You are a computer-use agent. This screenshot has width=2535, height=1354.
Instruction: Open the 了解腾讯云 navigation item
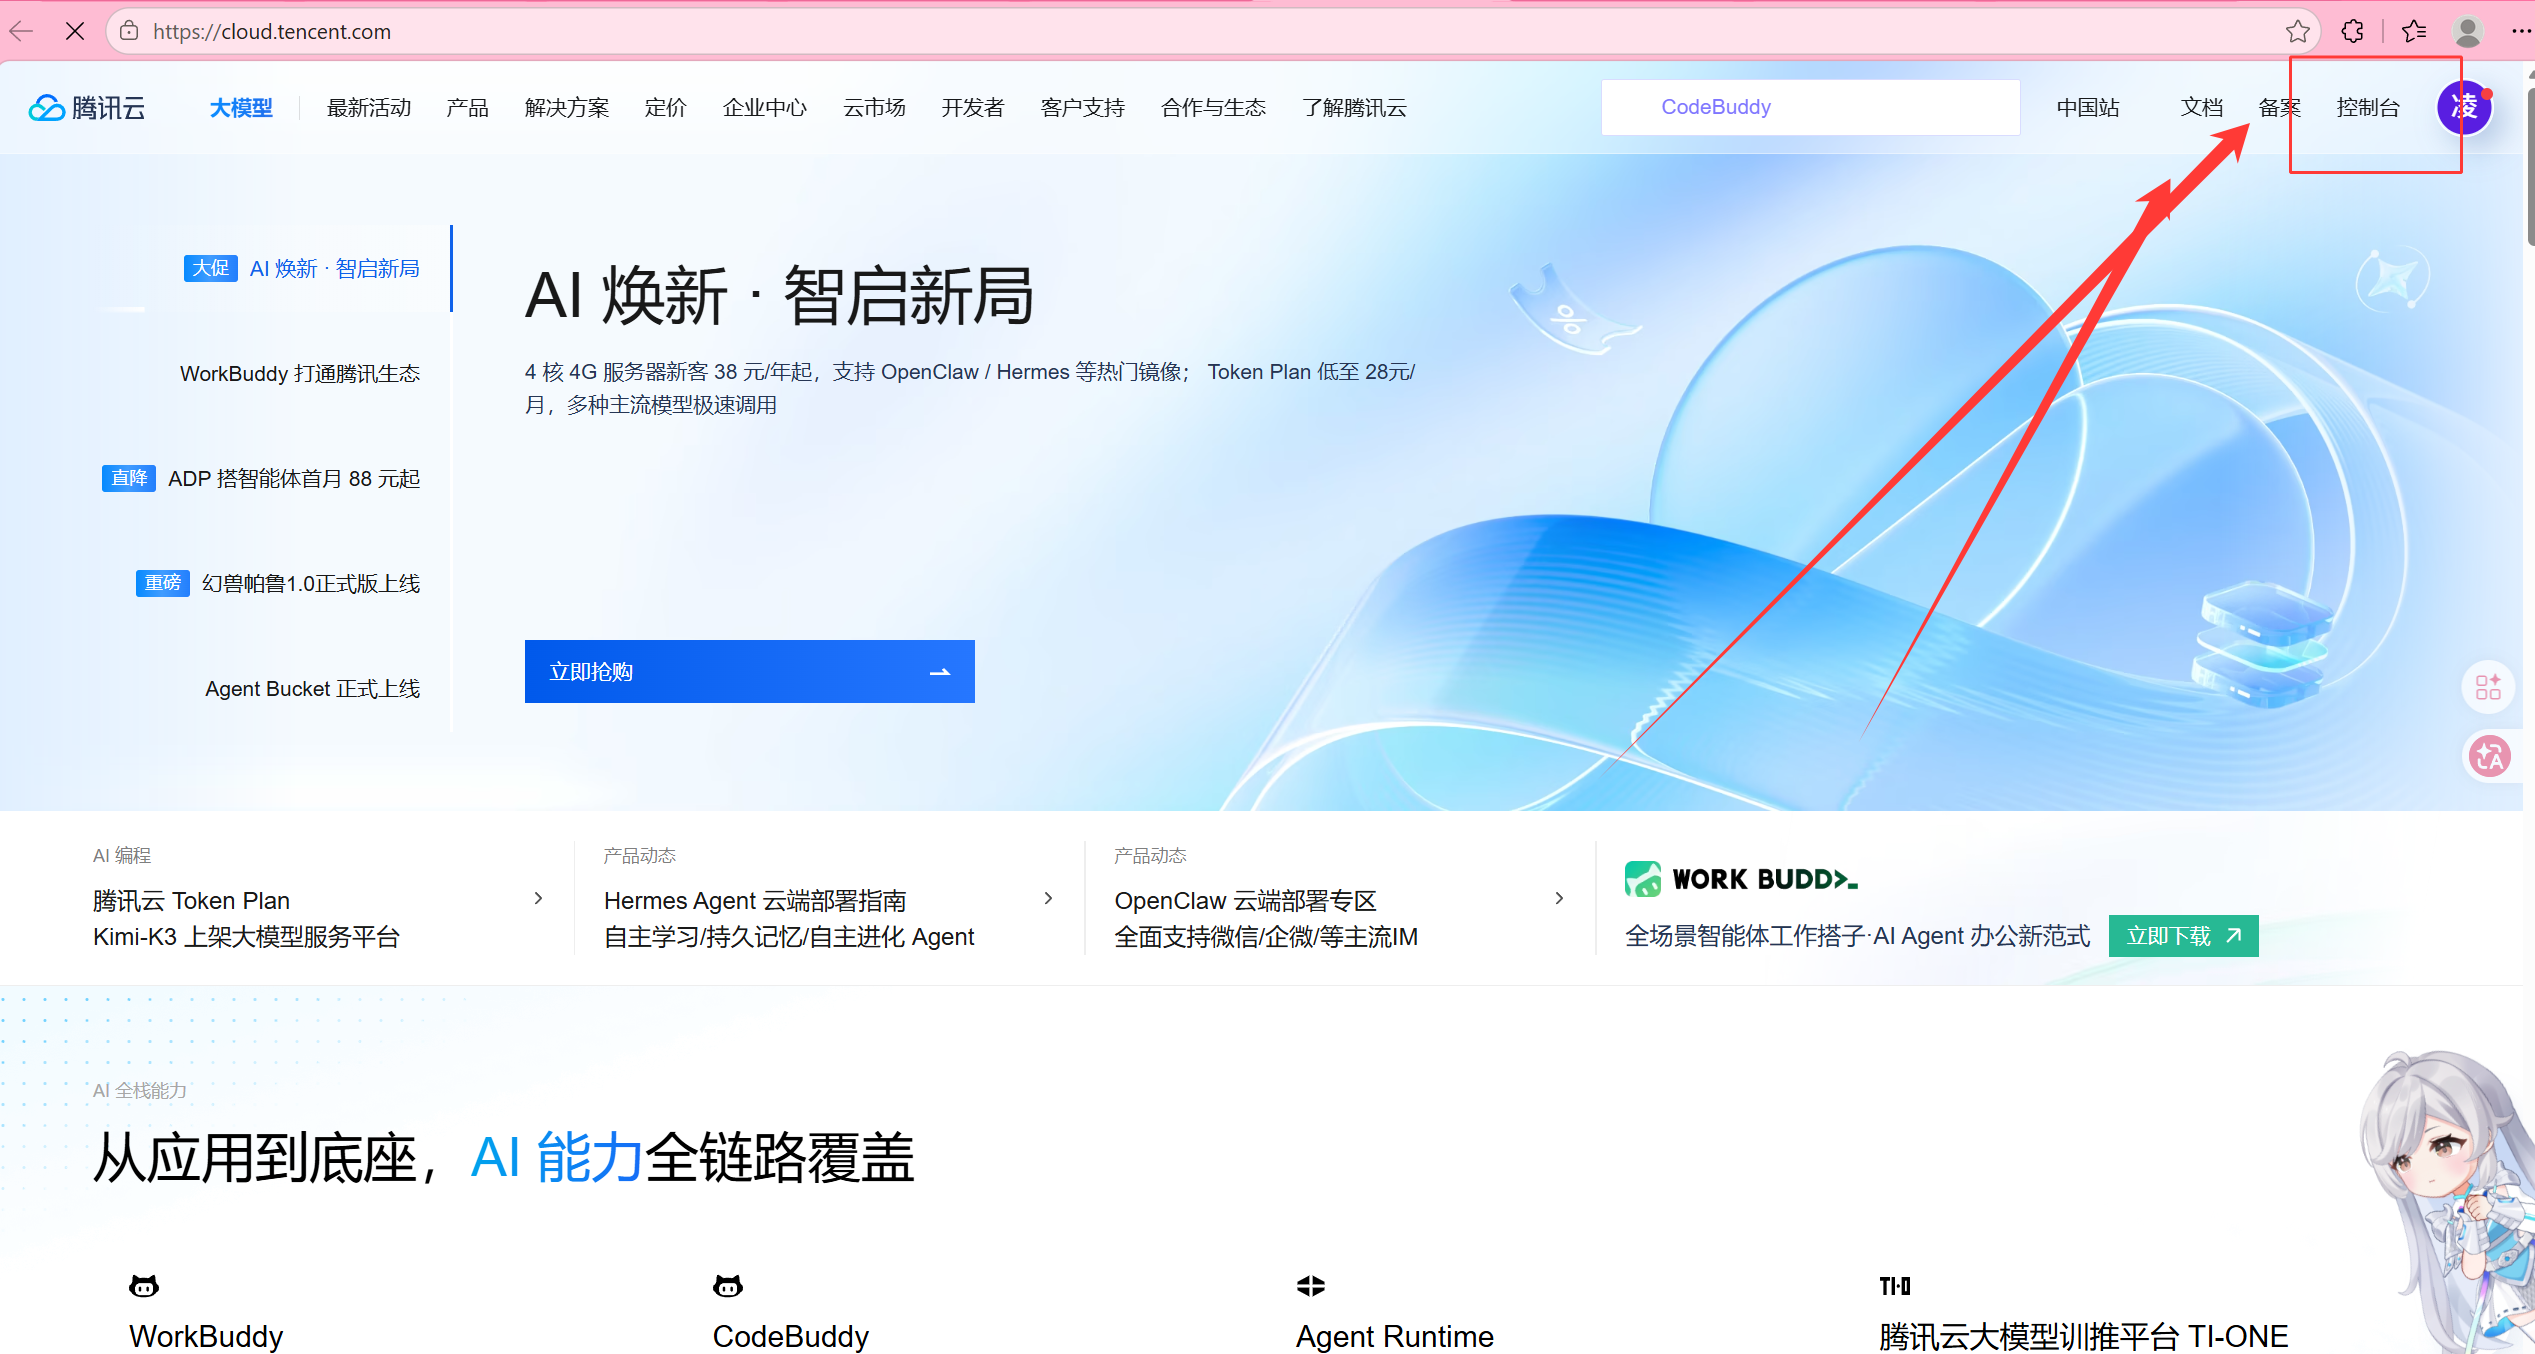(x=1354, y=107)
